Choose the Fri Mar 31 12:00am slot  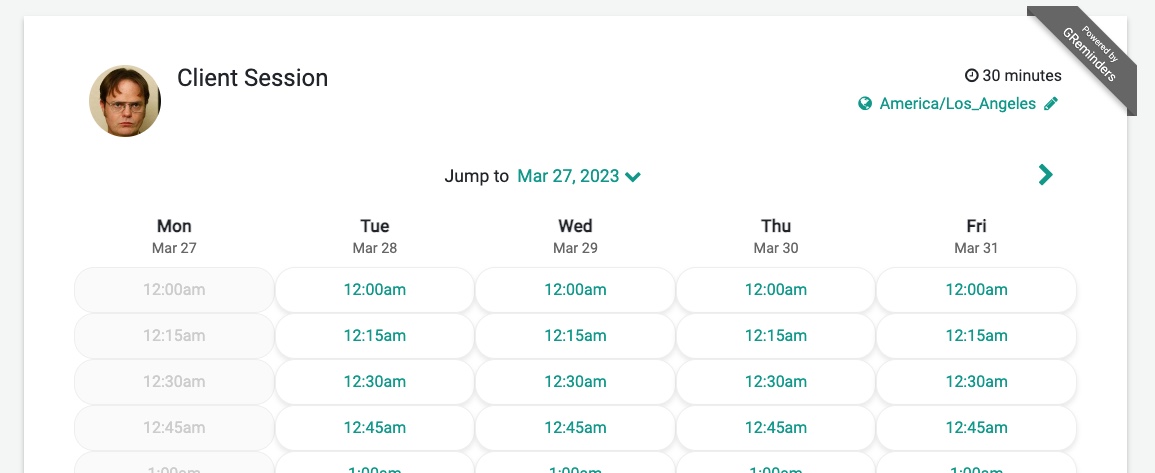point(976,290)
